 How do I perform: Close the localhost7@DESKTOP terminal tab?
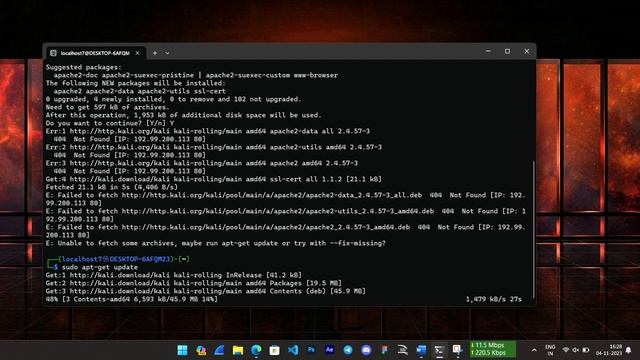point(138,53)
